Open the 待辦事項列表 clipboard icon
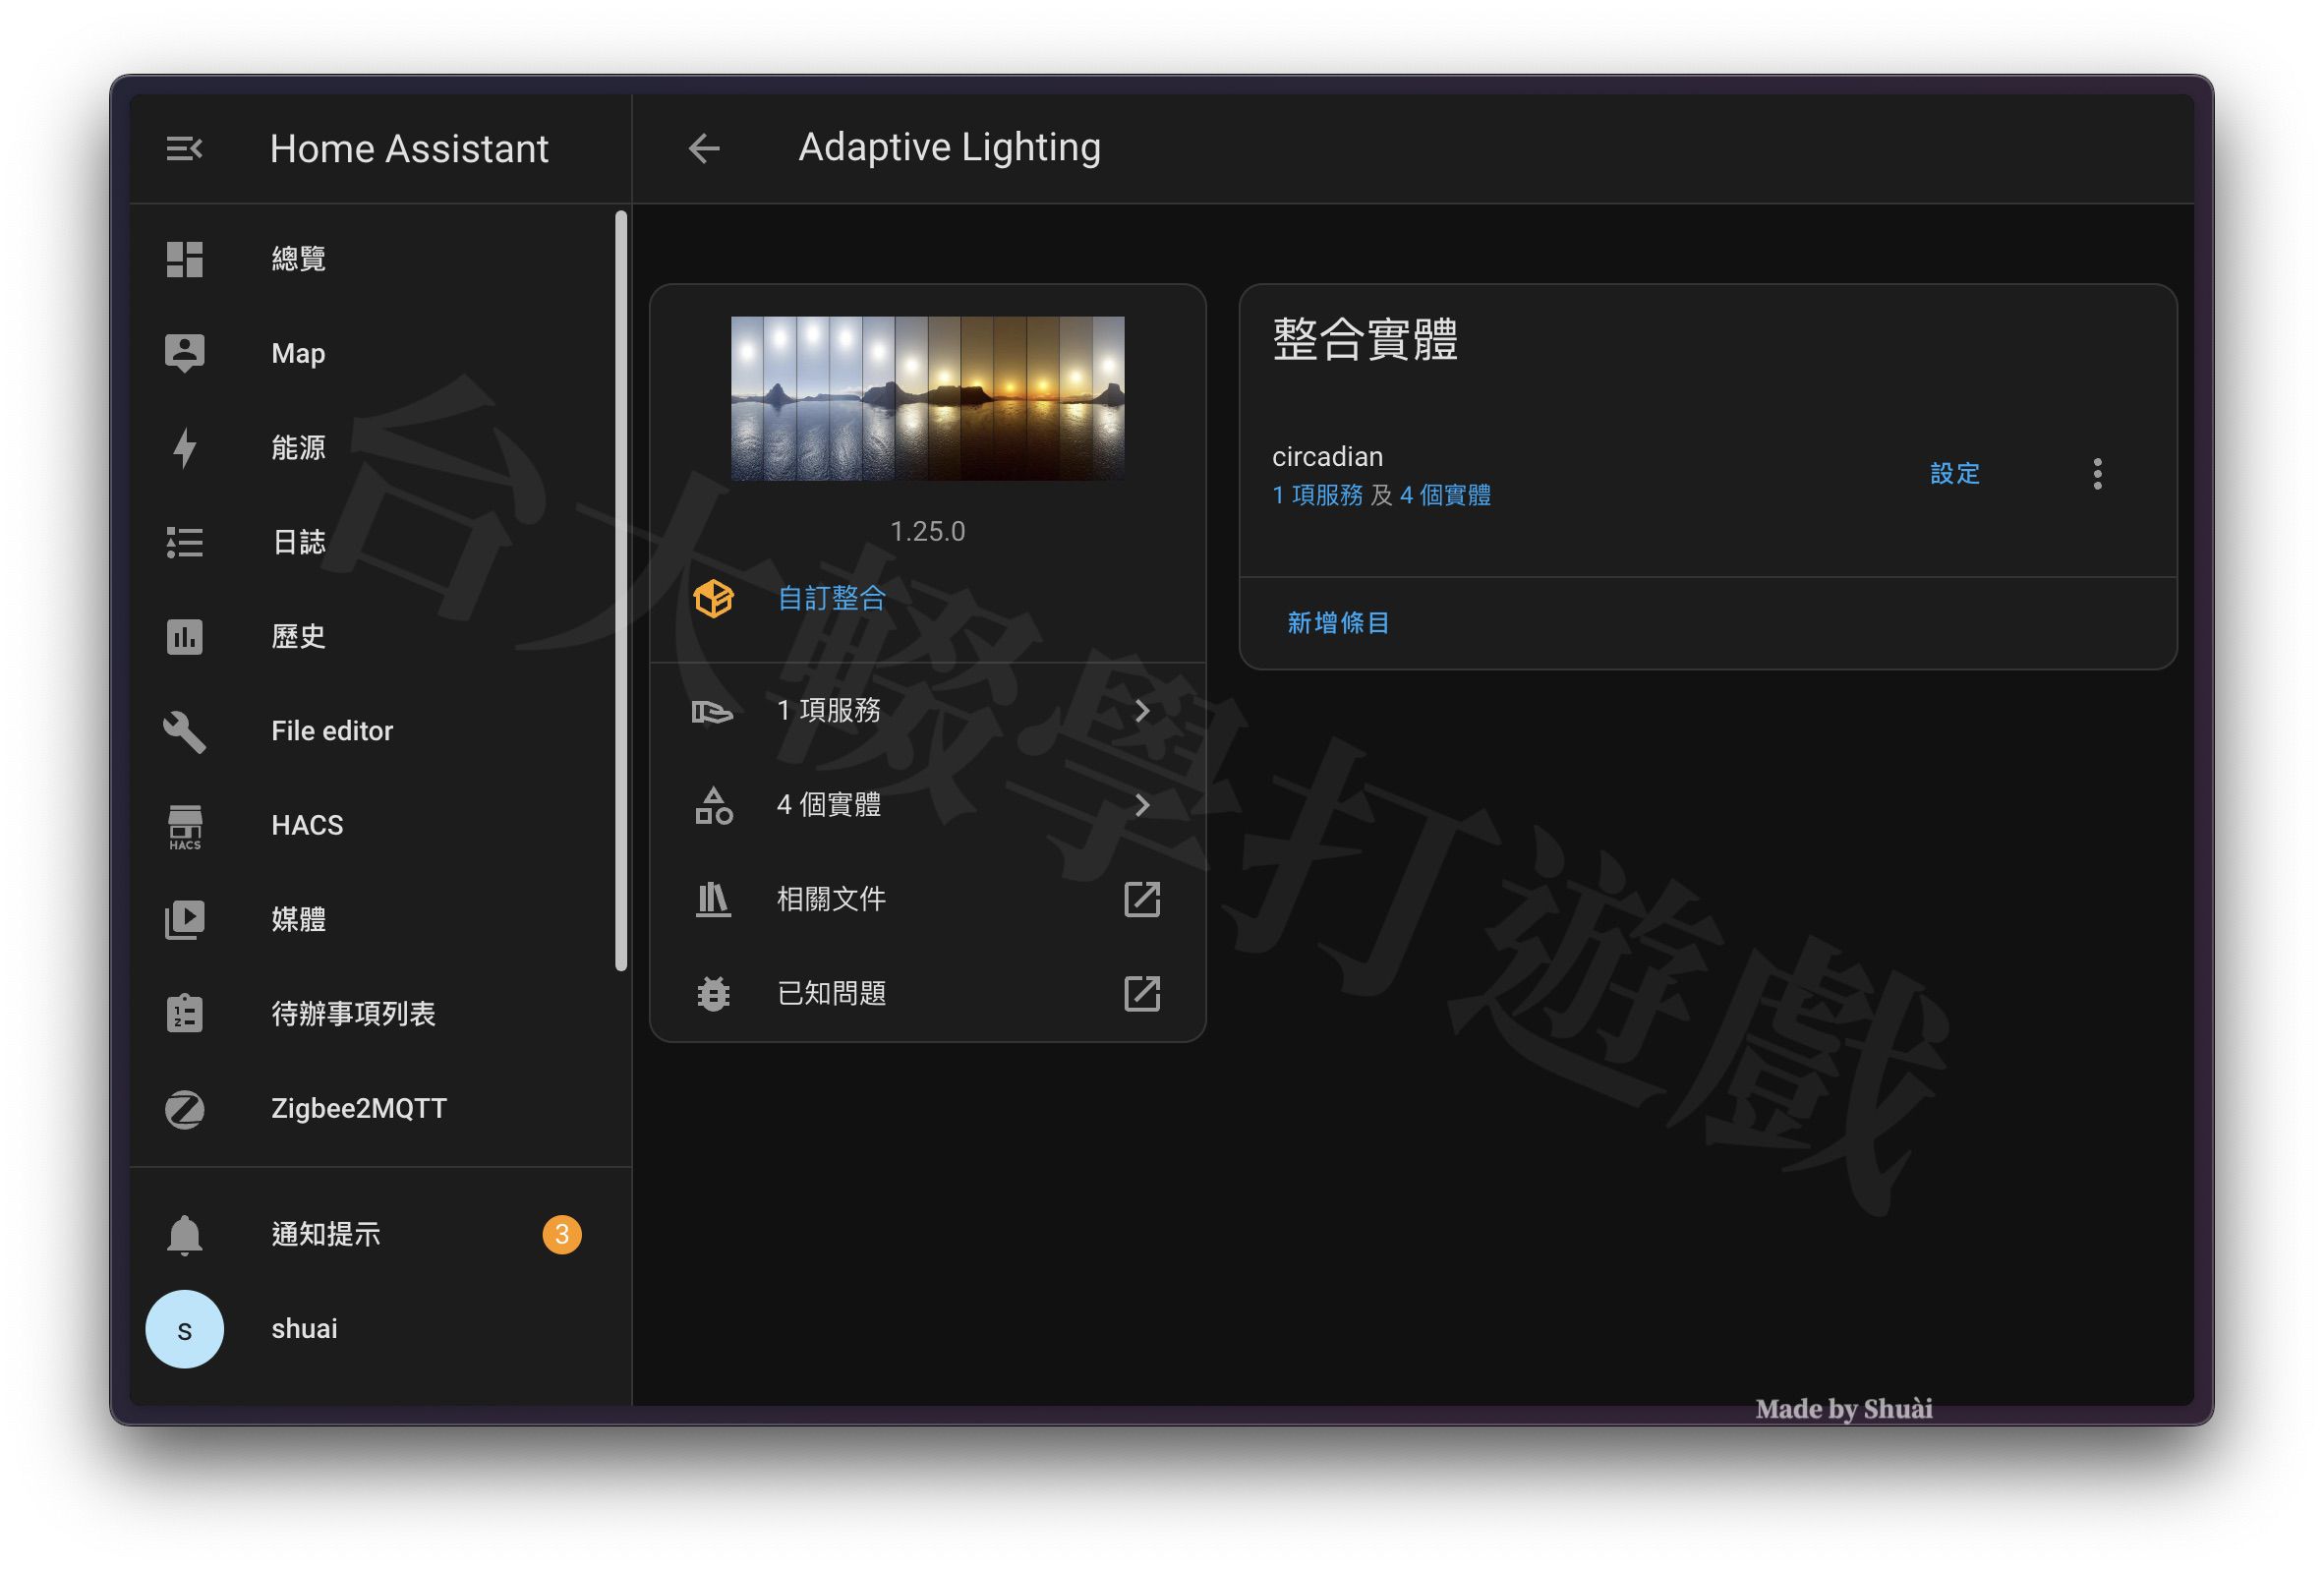Viewport: 2324px width, 1571px height. [x=184, y=1014]
